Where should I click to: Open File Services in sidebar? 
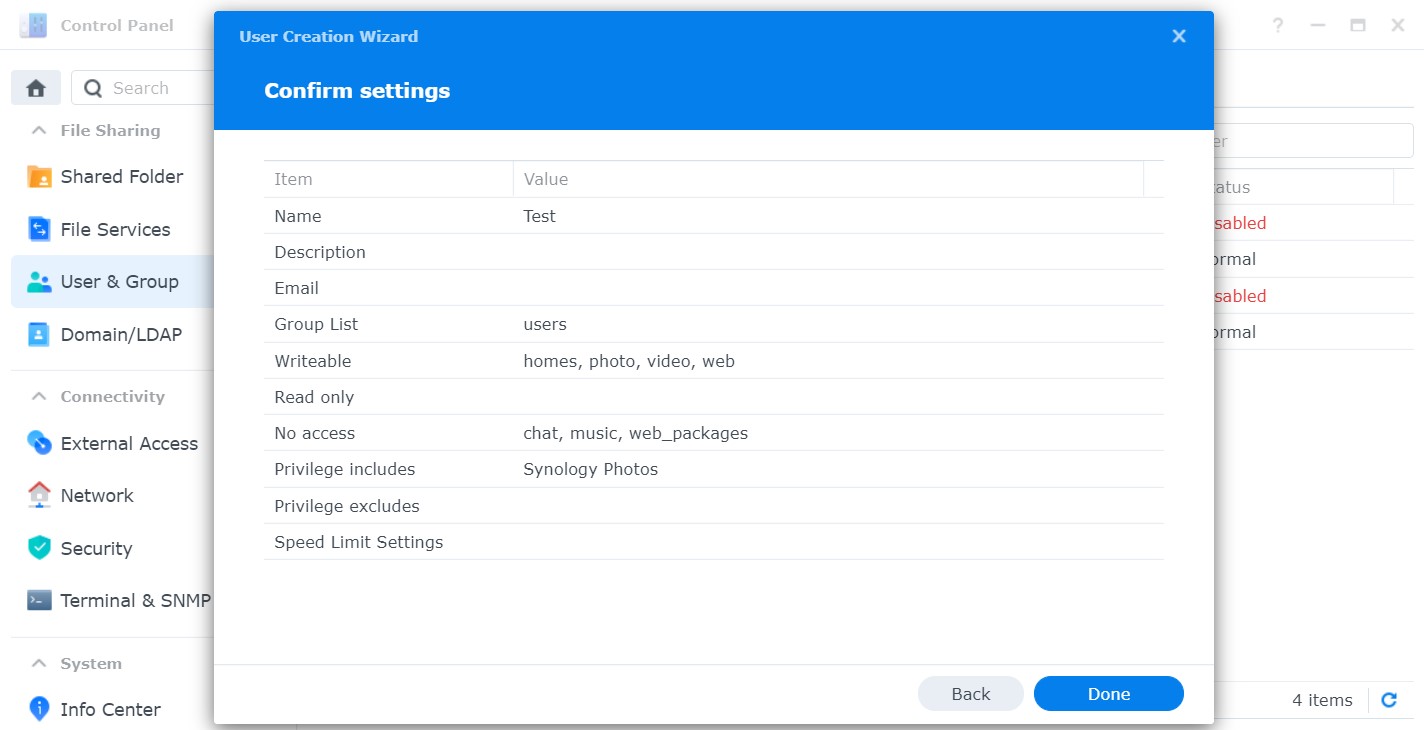coord(115,229)
